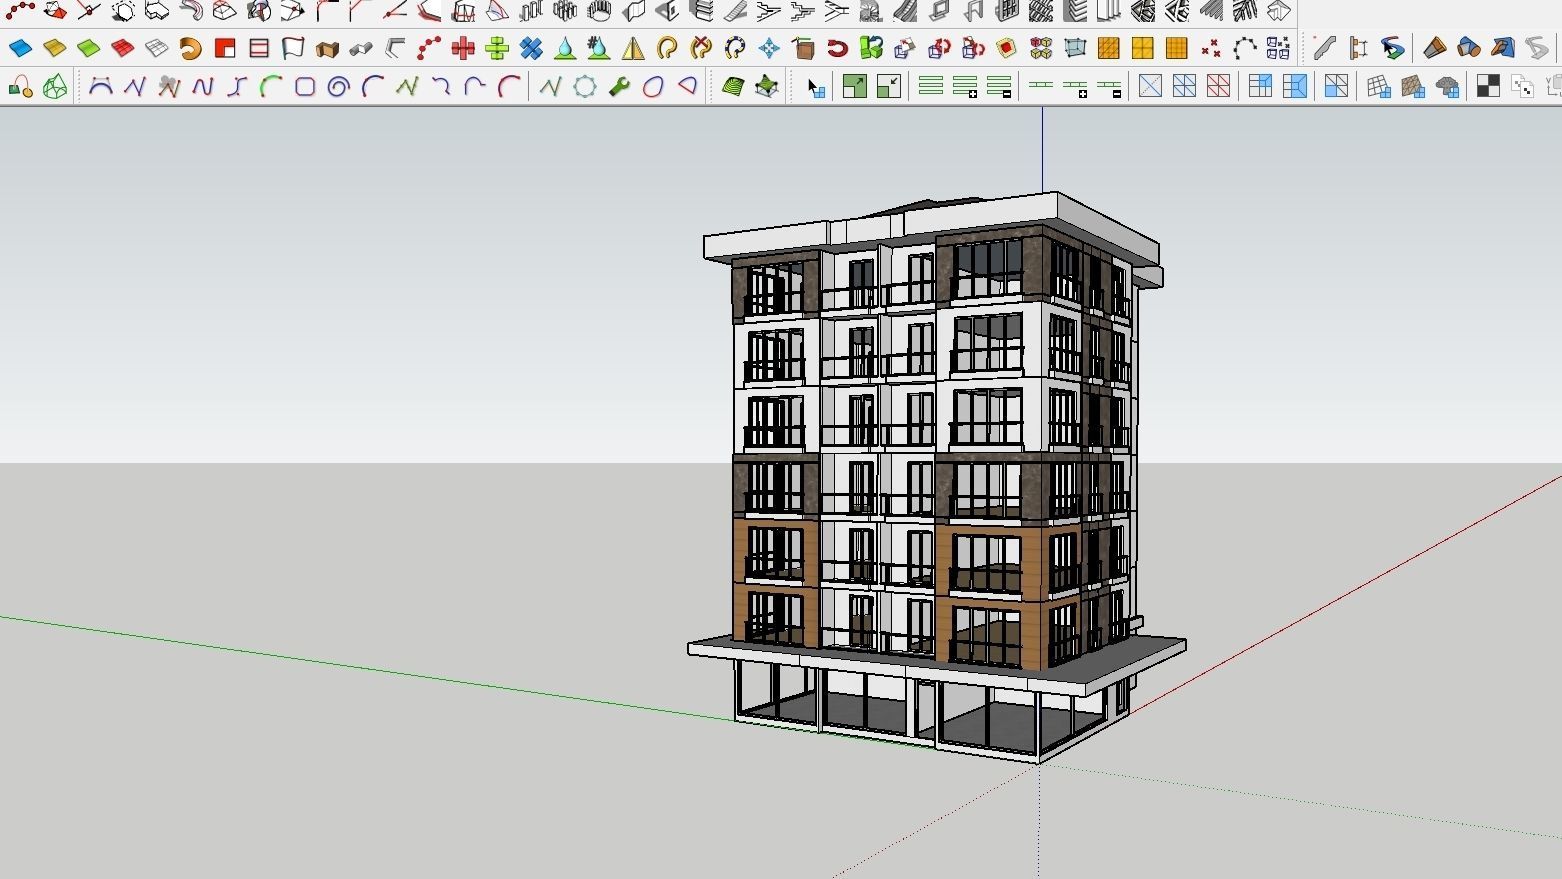Viewport: 1562px width, 879px height.
Task: Click the droplet icon with hash symbol
Action: point(599,48)
